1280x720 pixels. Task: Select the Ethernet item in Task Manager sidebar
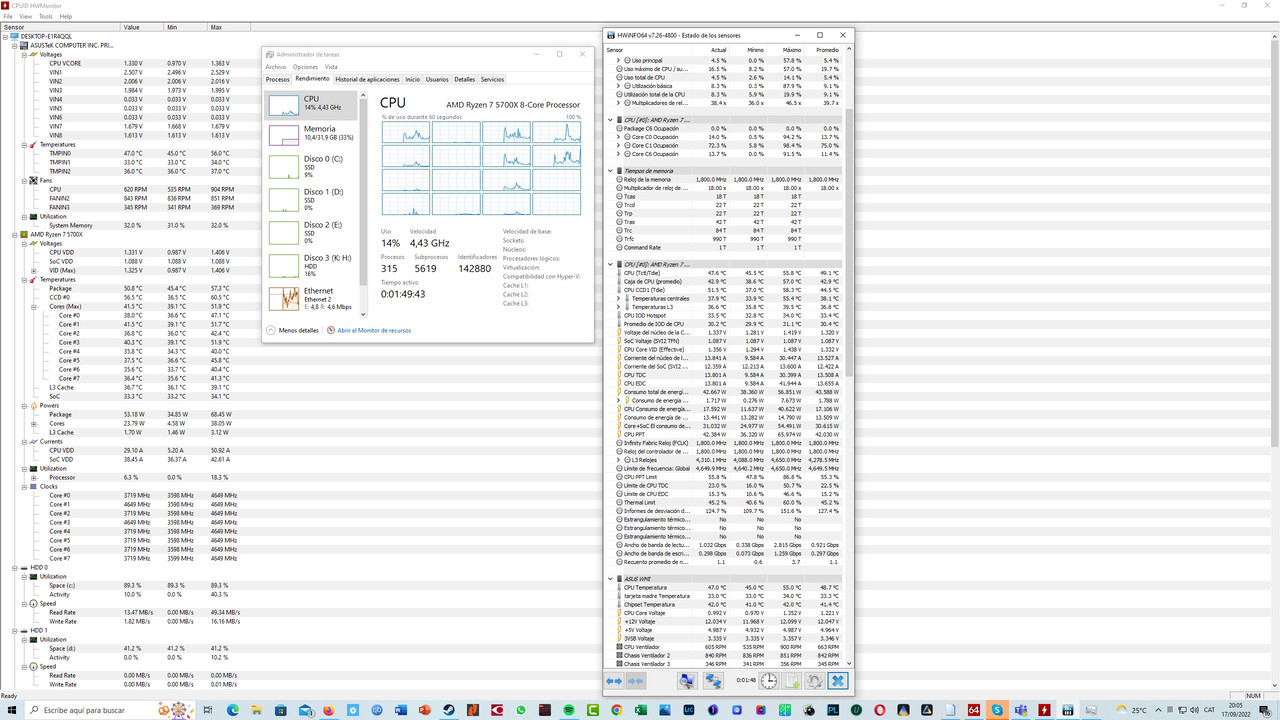[x=310, y=298]
